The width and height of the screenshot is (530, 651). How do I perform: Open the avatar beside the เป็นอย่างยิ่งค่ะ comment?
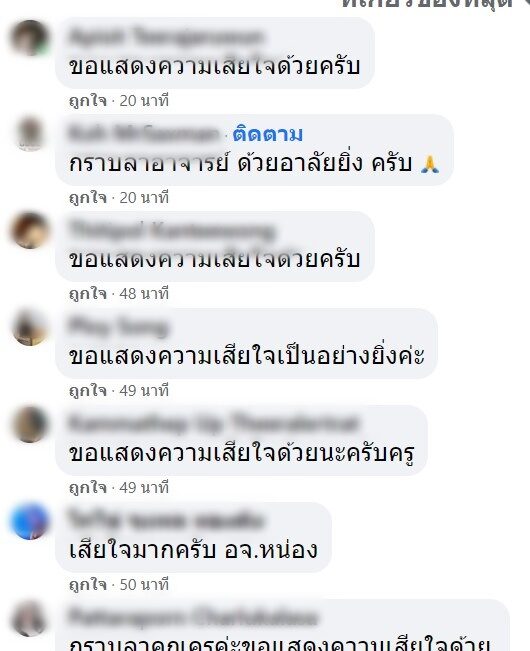[x=29, y=327]
